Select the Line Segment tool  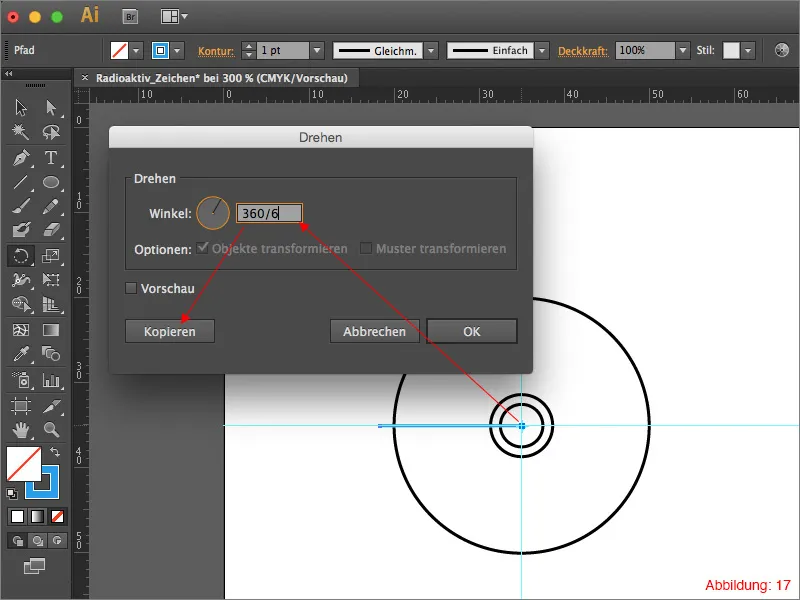(x=21, y=182)
